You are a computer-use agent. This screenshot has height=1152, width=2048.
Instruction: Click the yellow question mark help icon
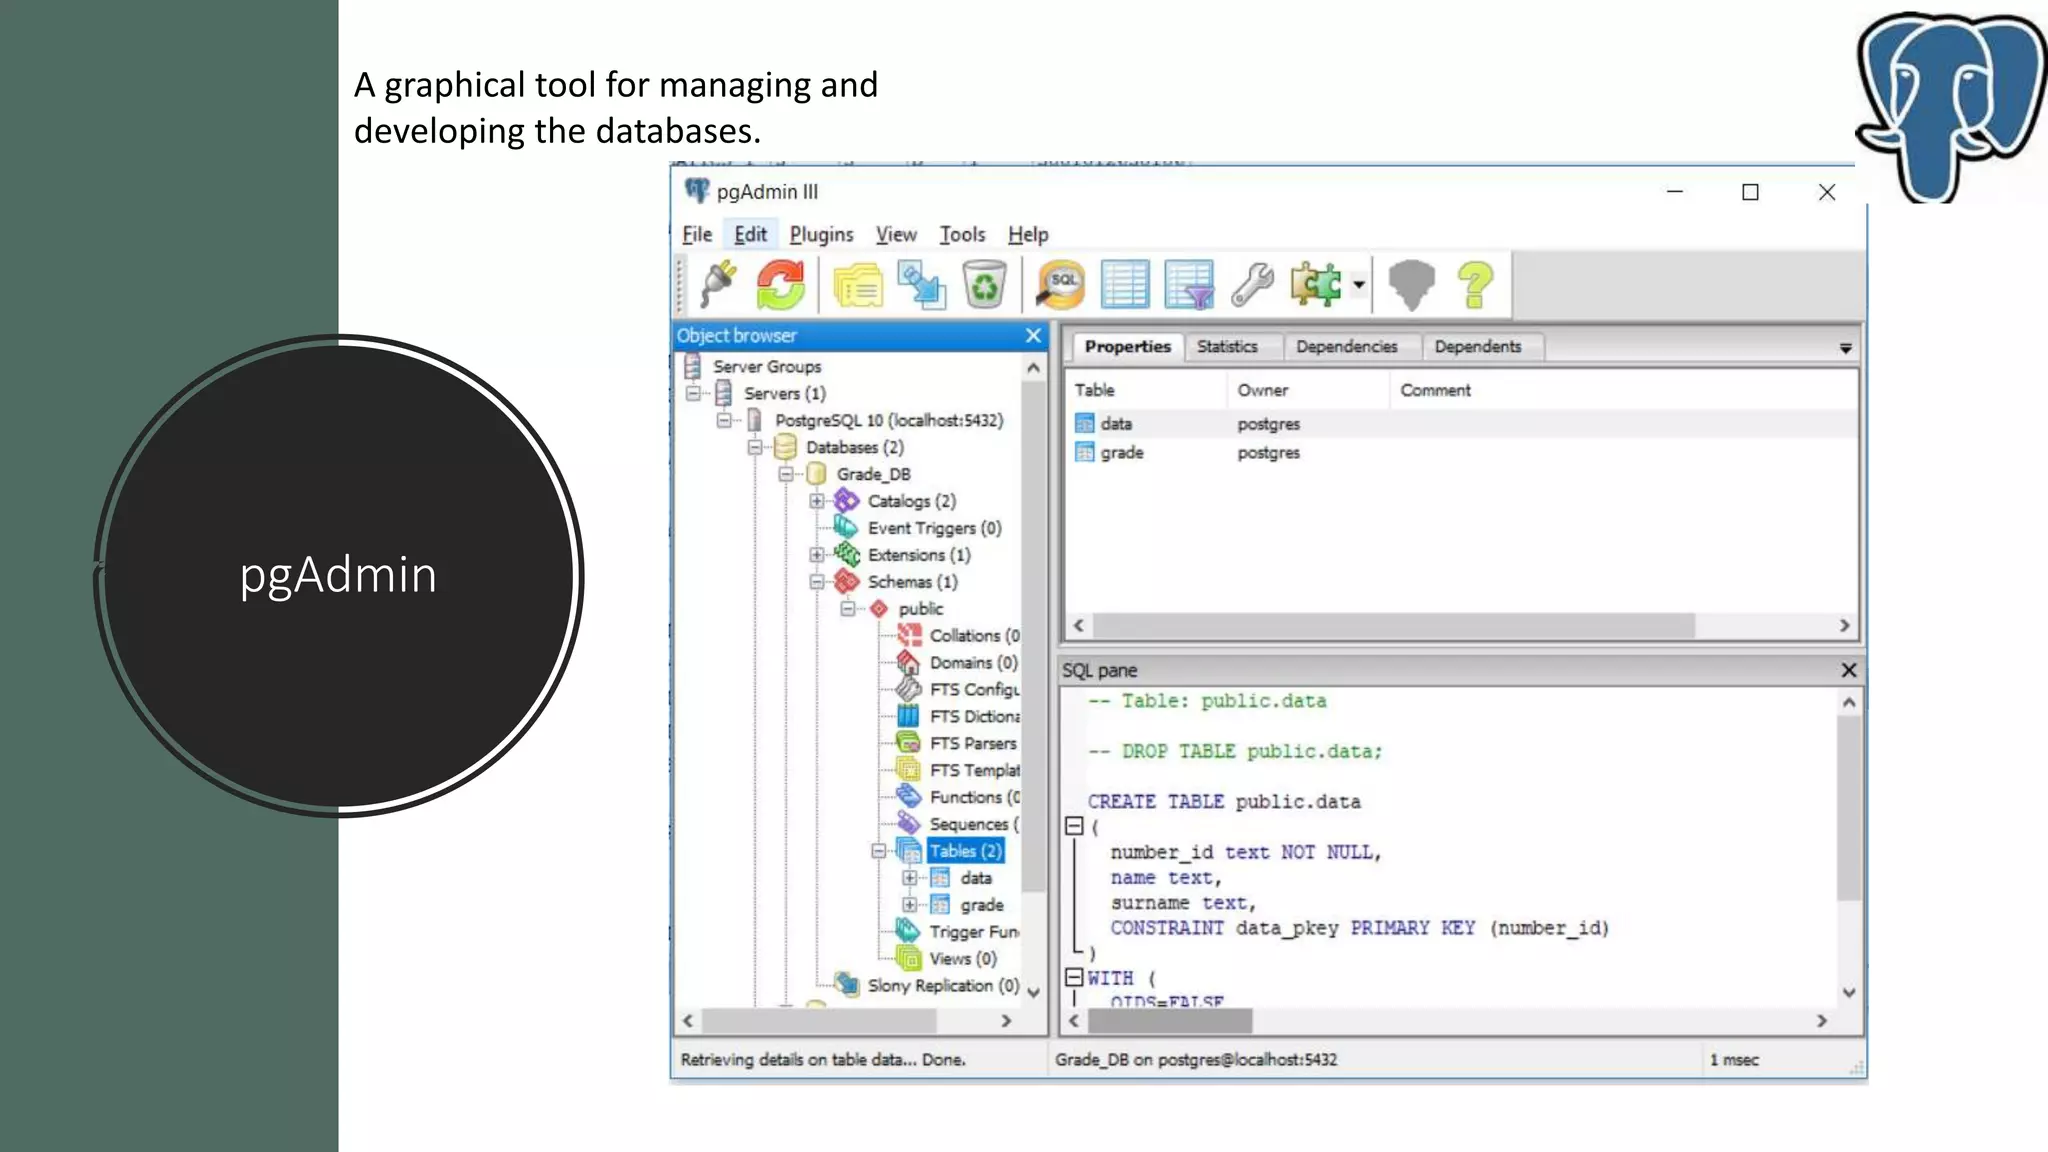[1475, 284]
